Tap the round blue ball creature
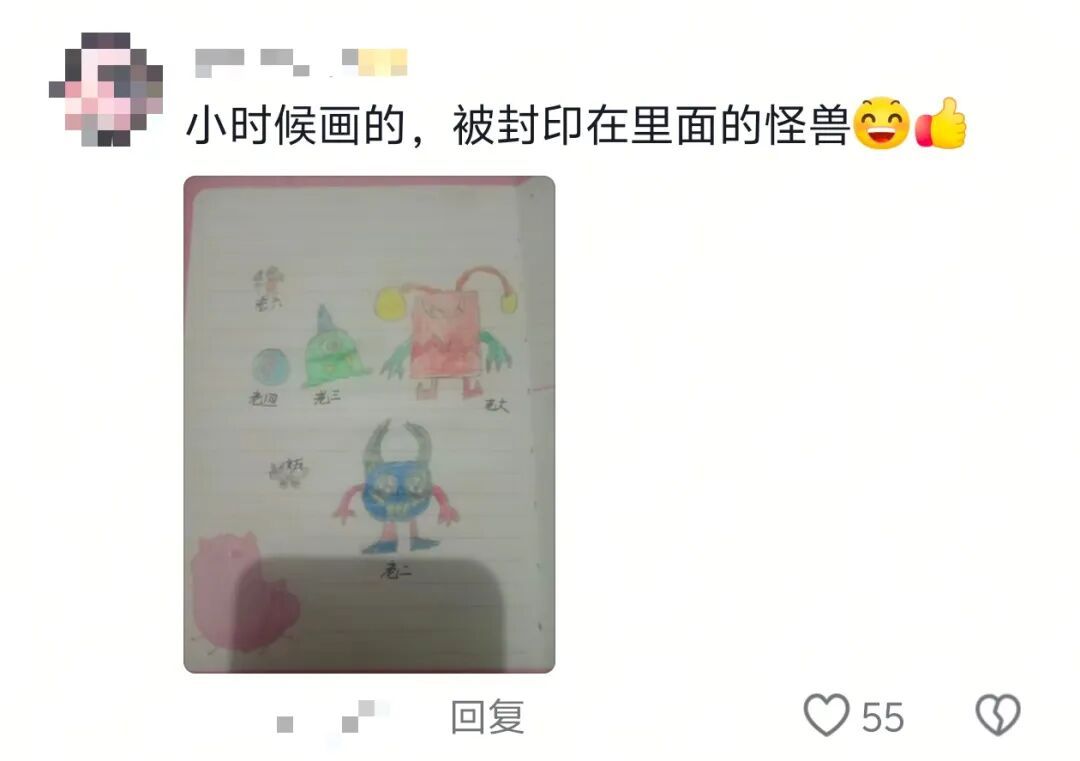 [x=269, y=366]
